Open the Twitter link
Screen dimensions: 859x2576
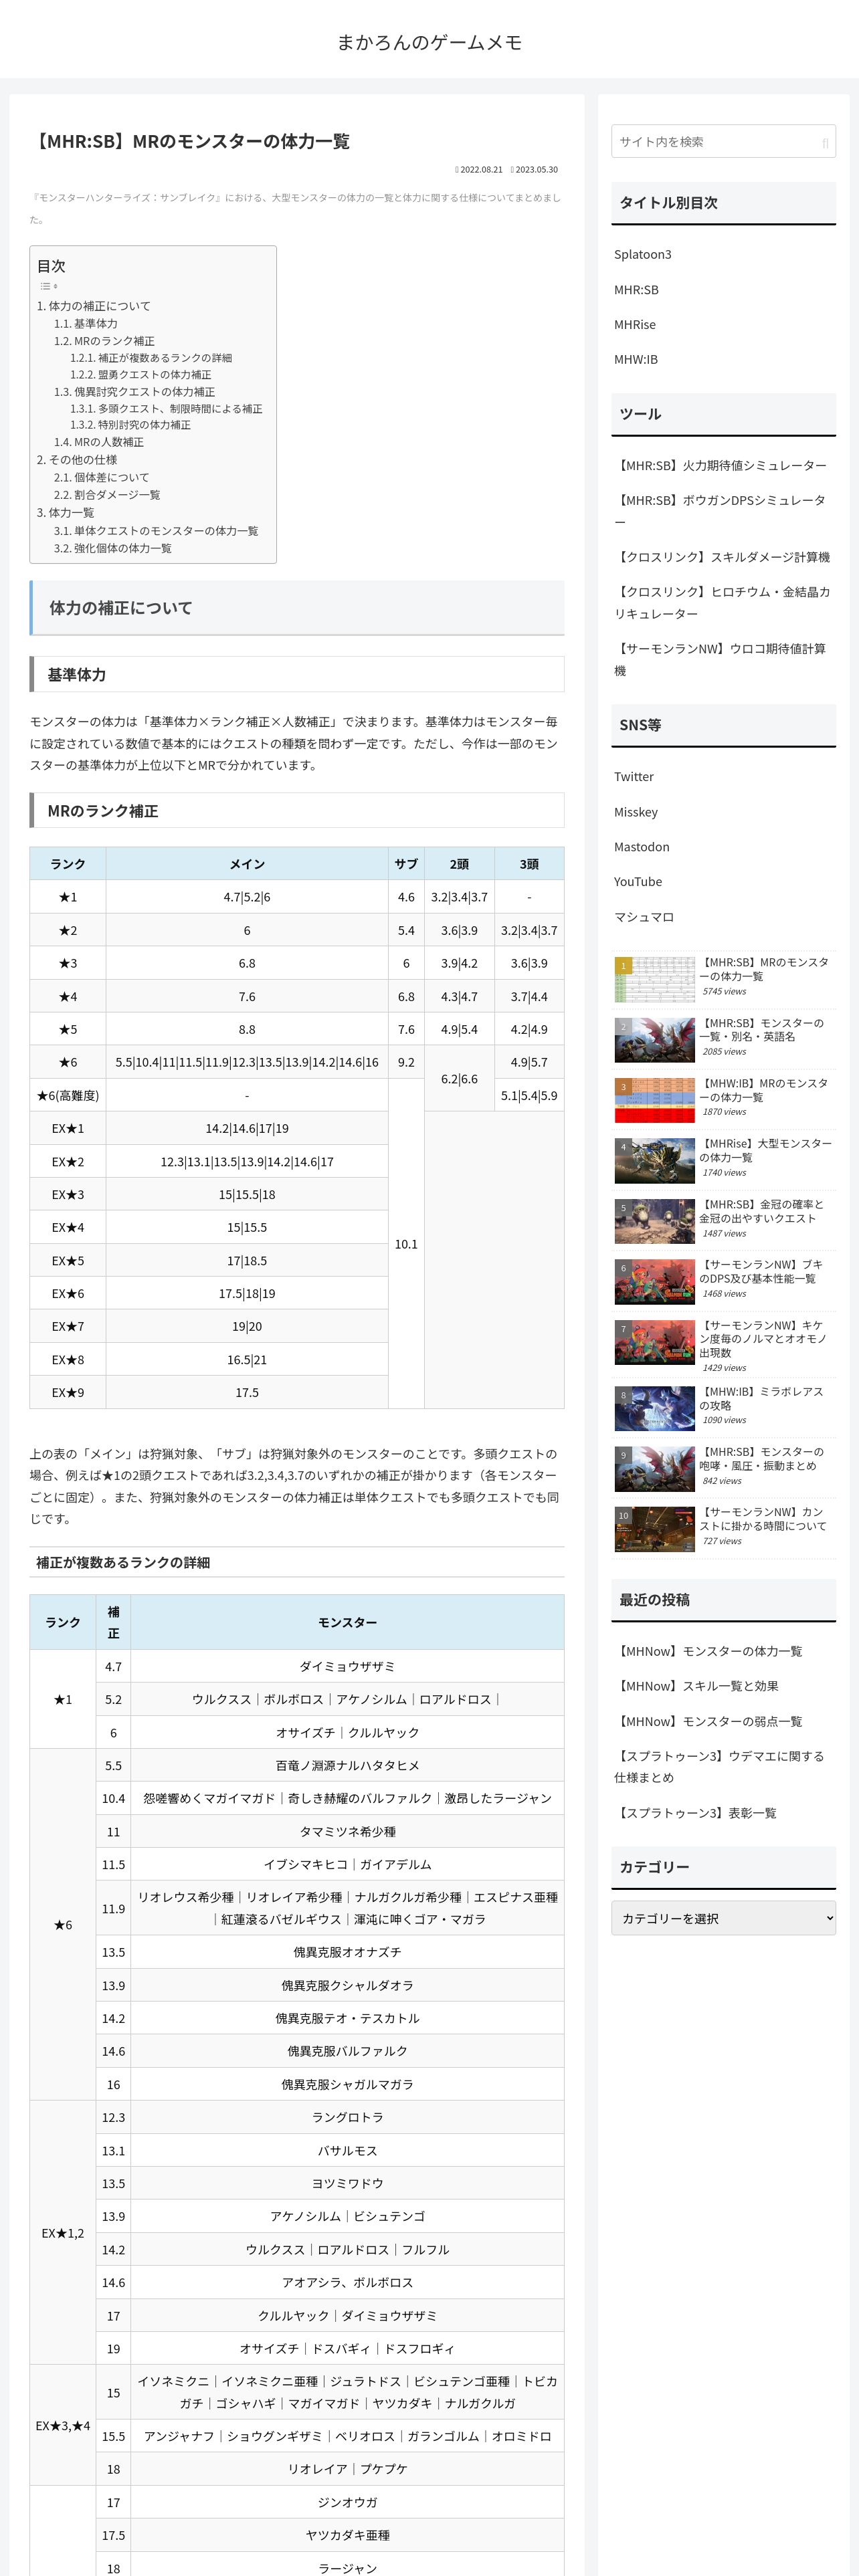tap(634, 777)
